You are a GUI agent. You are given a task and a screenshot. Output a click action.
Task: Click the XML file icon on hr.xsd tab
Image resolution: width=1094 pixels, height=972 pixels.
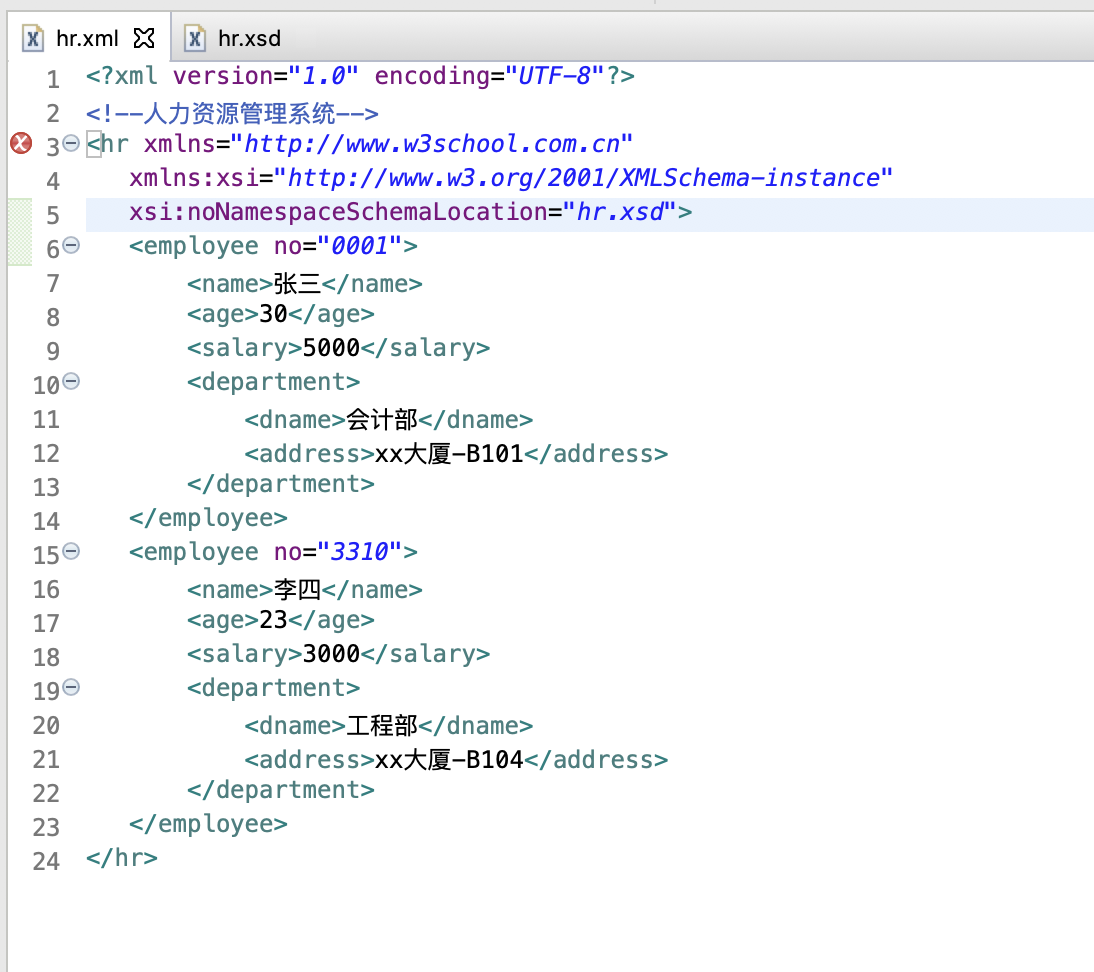pyautogui.click(x=195, y=38)
